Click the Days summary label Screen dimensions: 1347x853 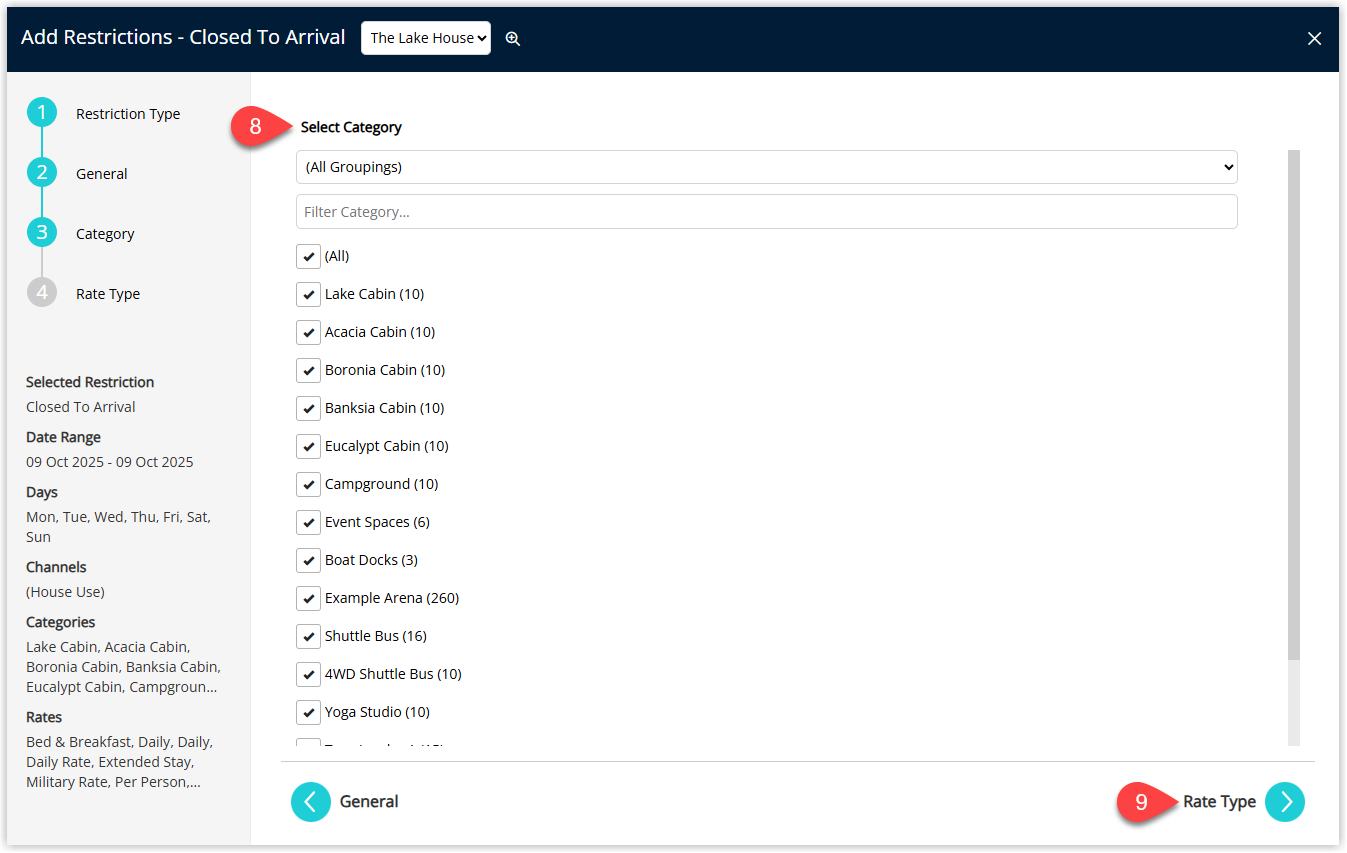click(42, 492)
